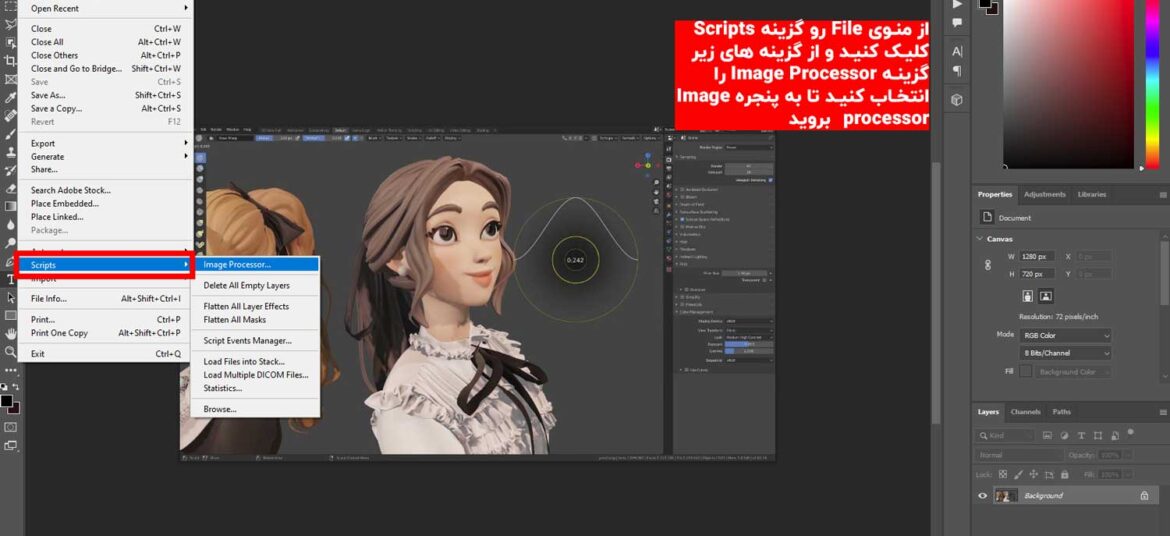
Task: Toggle the layer filtering switch
Action: (x=1131, y=432)
